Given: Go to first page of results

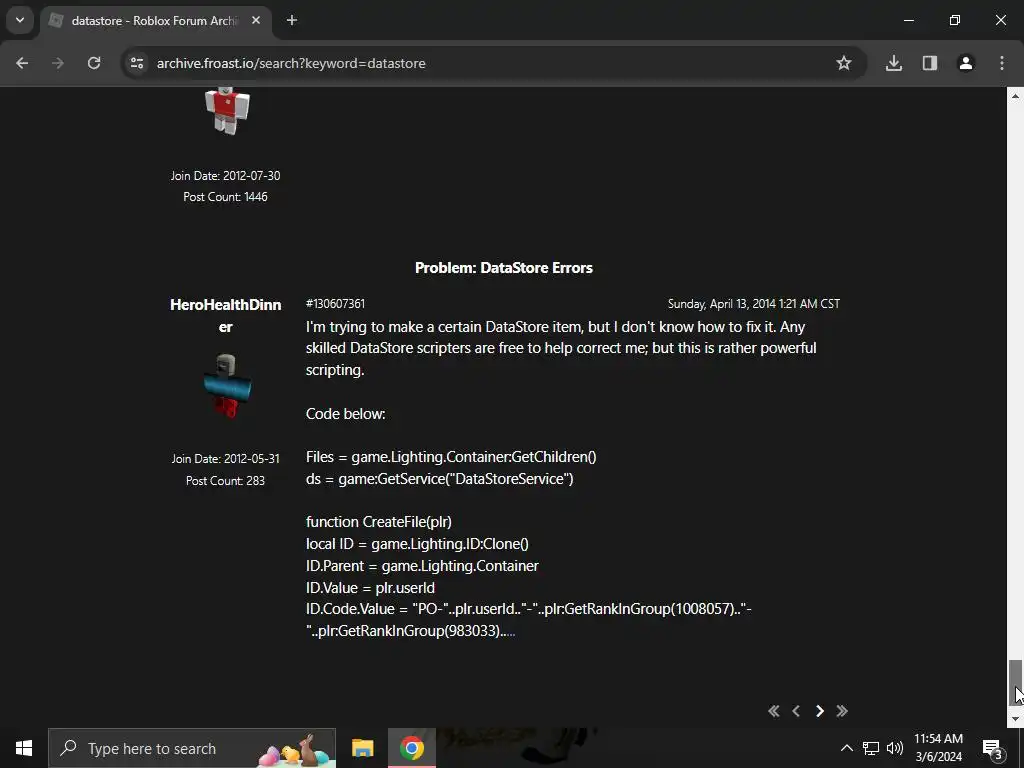Looking at the screenshot, I should coord(774,711).
